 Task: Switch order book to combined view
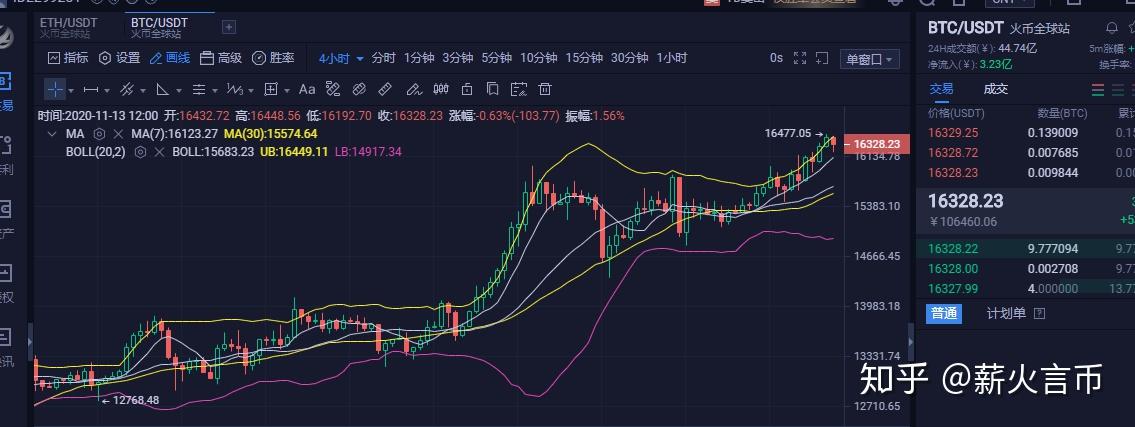1099,89
